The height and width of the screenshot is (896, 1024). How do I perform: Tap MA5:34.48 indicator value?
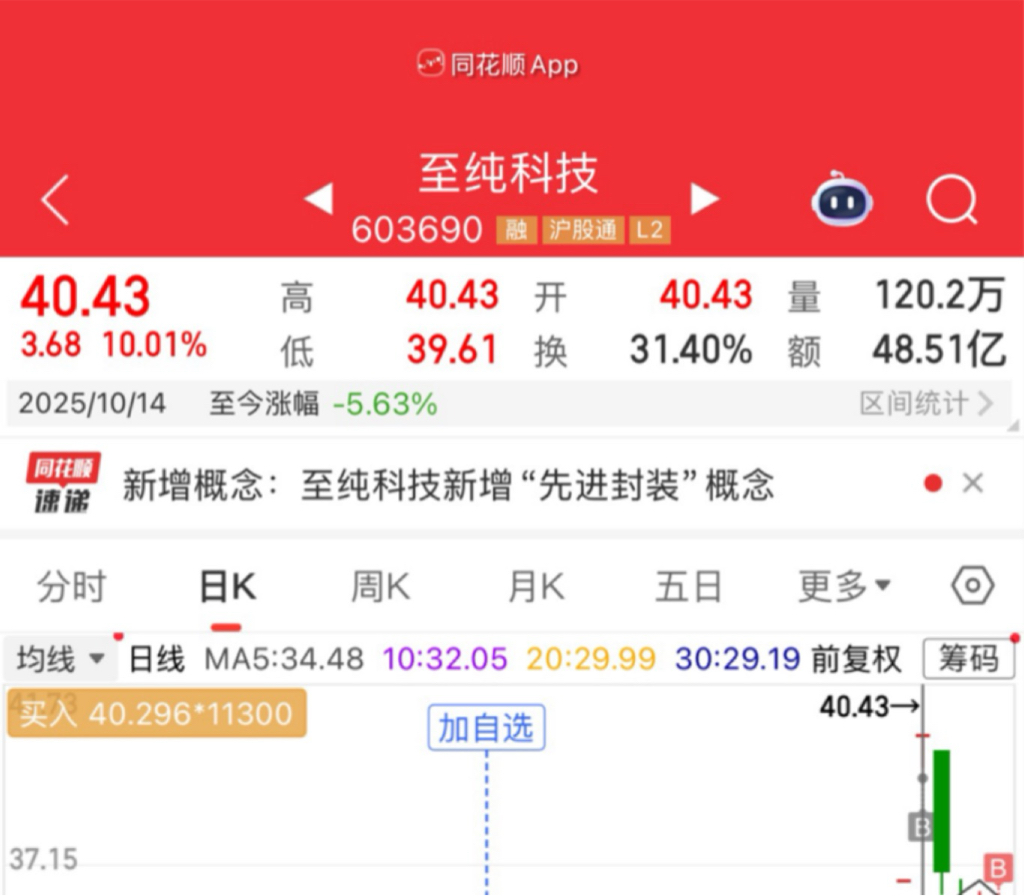click(x=284, y=659)
